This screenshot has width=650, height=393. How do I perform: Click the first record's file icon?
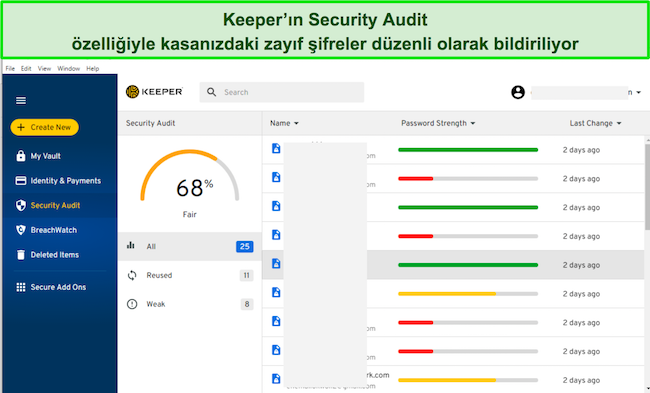[x=276, y=148]
